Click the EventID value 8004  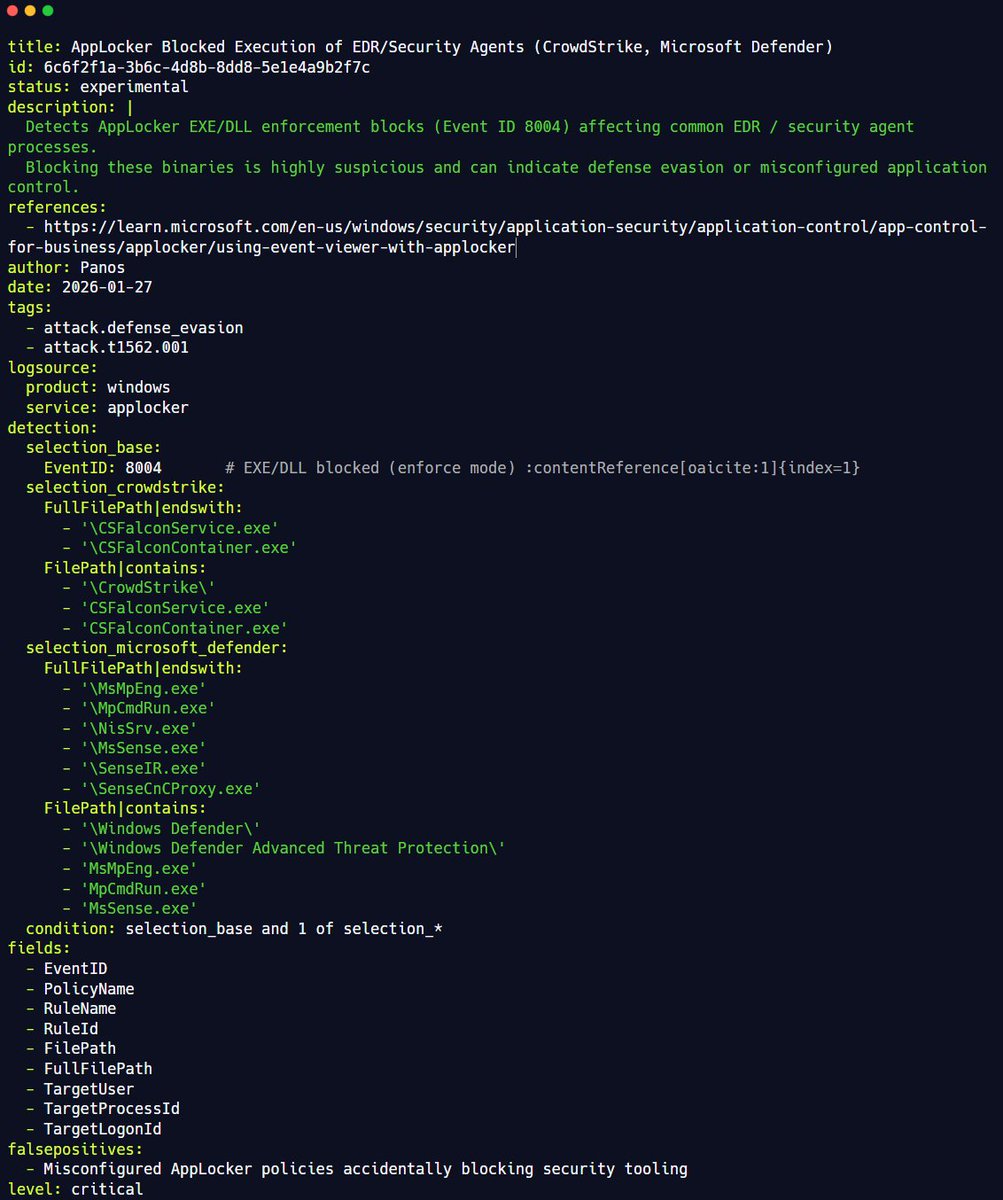pos(143,467)
